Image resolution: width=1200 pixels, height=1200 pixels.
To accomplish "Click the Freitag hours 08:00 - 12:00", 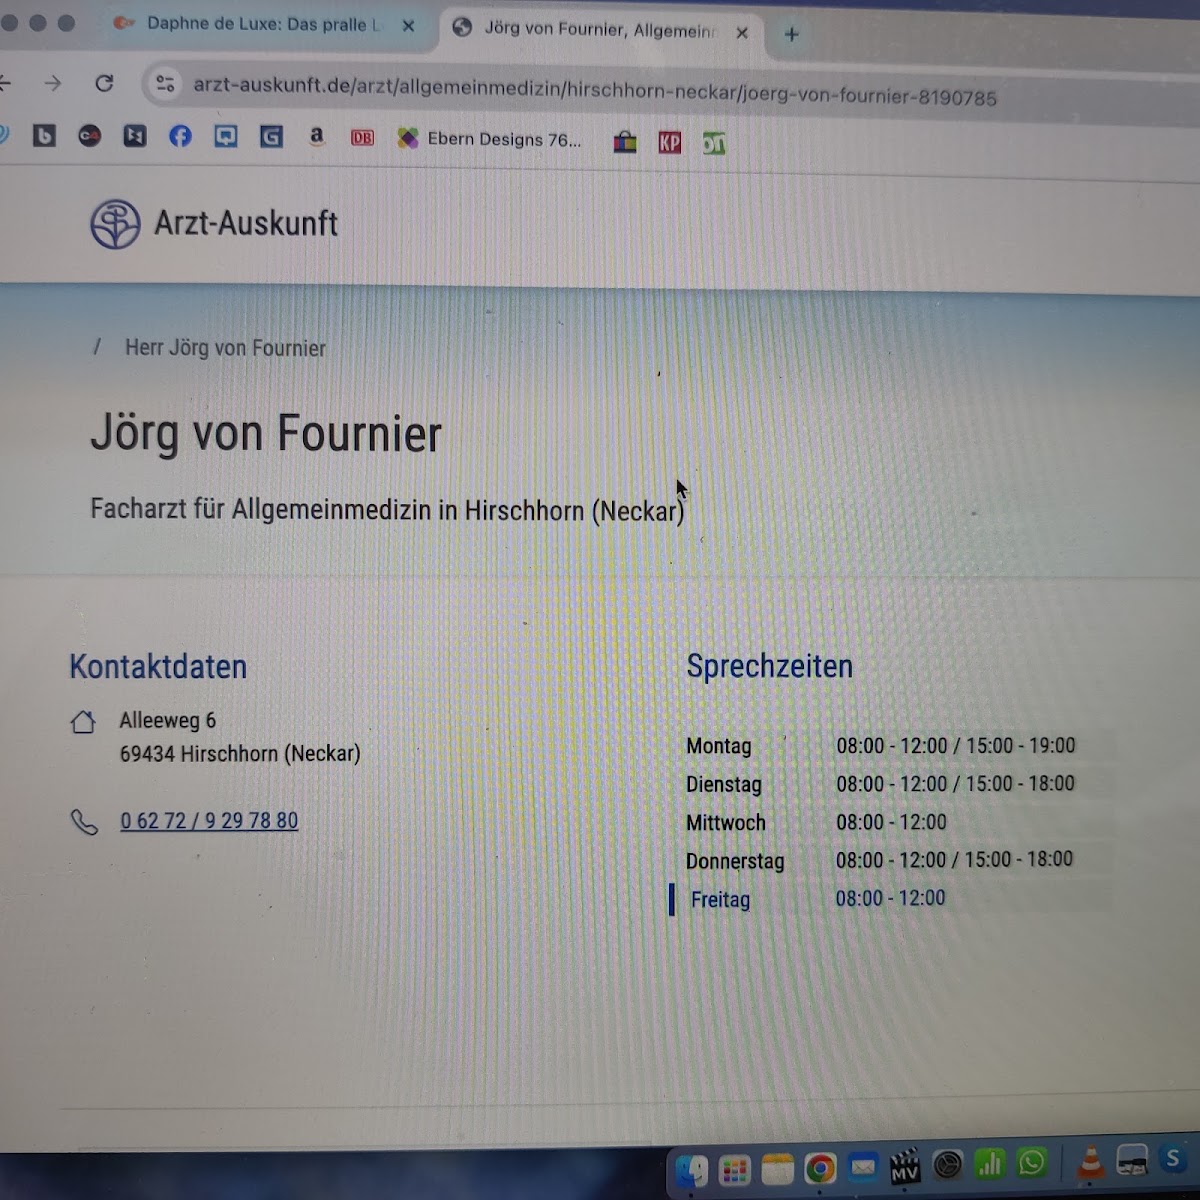I will coord(890,898).
